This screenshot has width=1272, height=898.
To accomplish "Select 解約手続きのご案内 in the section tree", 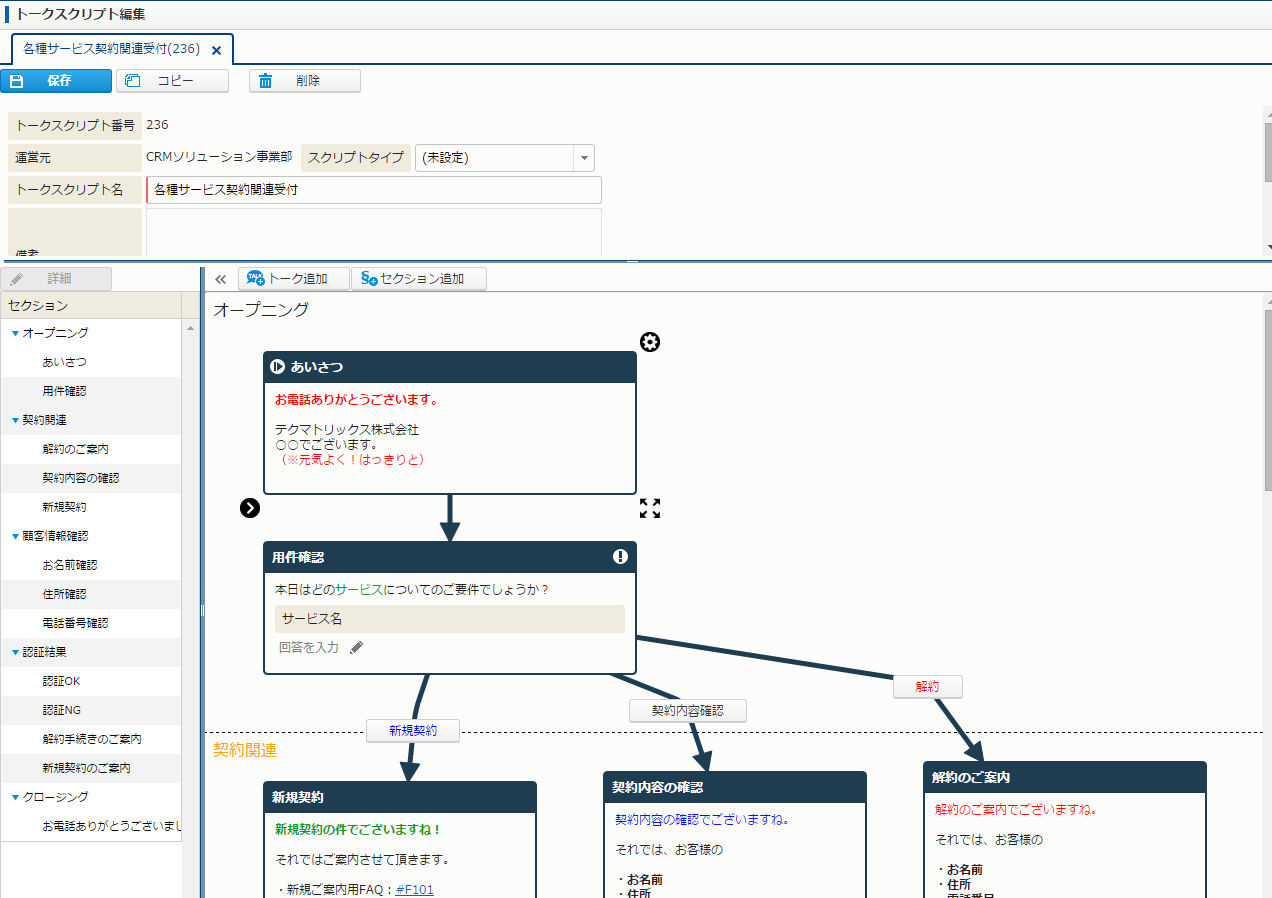I will point(92,739).
